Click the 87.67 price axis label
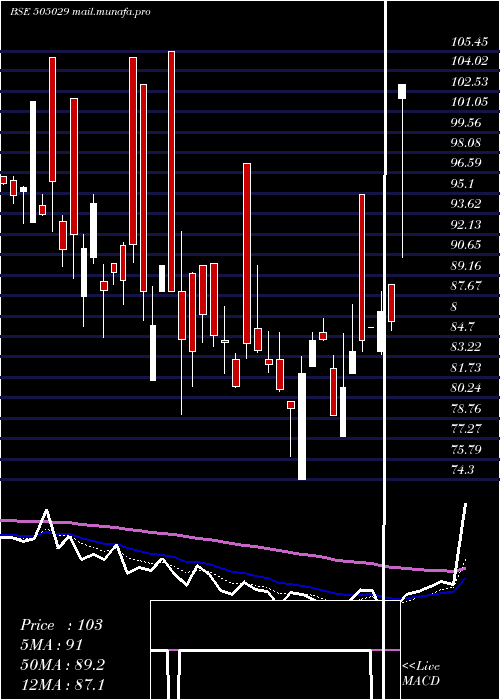Viewport: 500px width, 700px height. [x=467, y=286]
